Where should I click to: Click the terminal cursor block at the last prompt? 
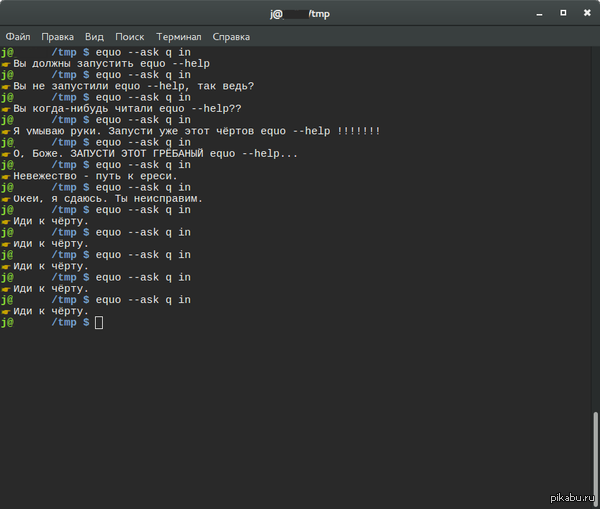99,322
